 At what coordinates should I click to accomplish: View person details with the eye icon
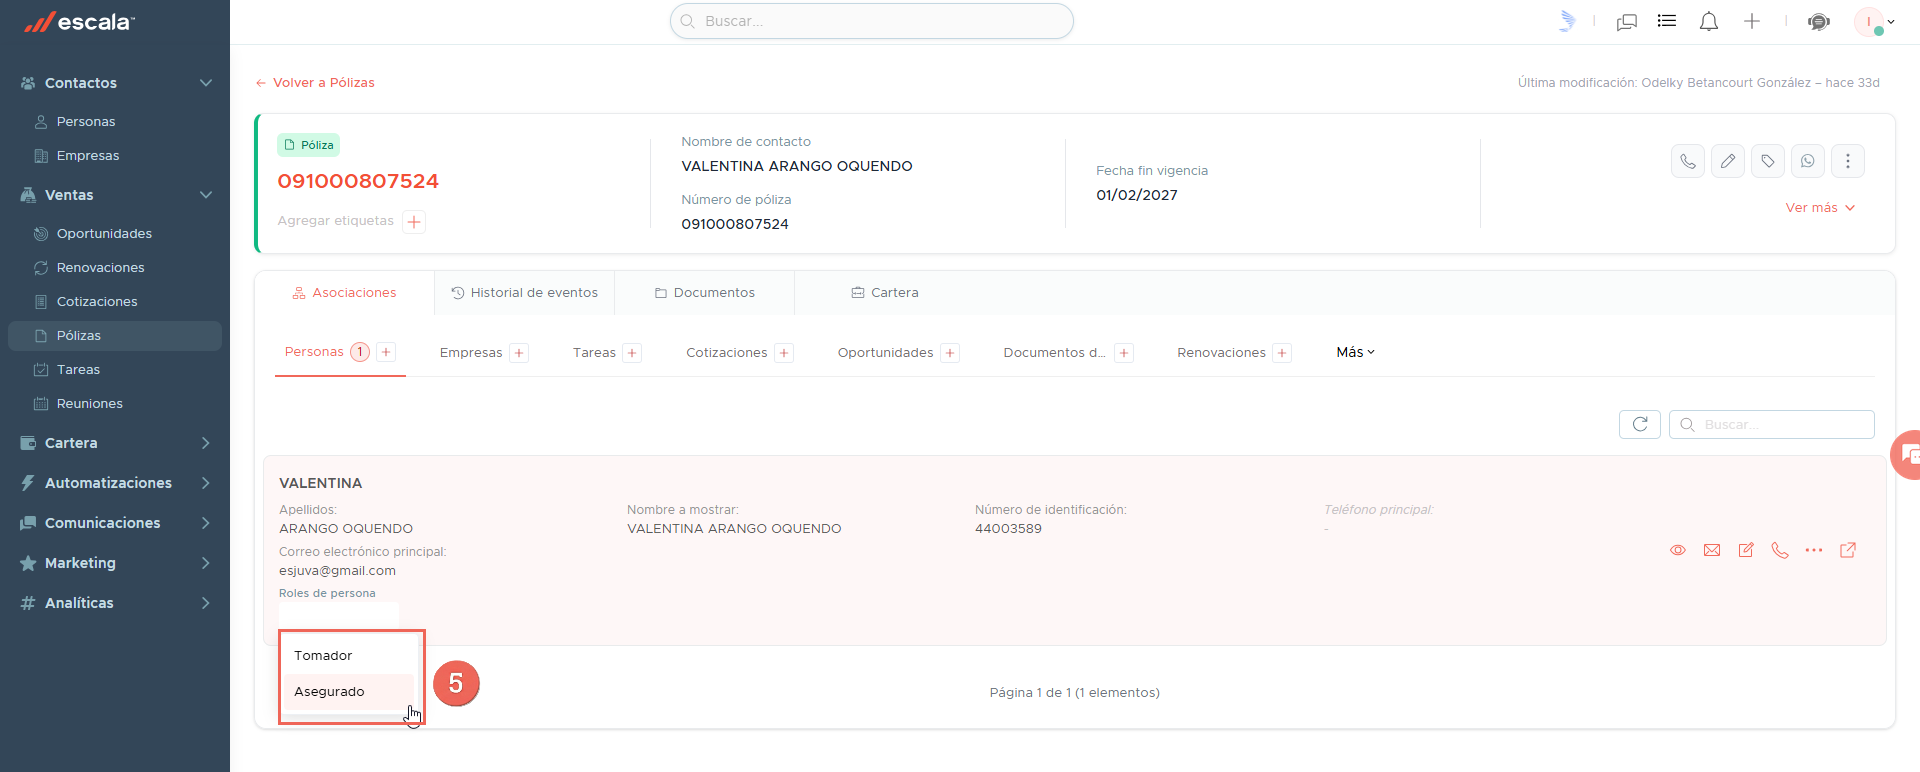point(1678,550)
